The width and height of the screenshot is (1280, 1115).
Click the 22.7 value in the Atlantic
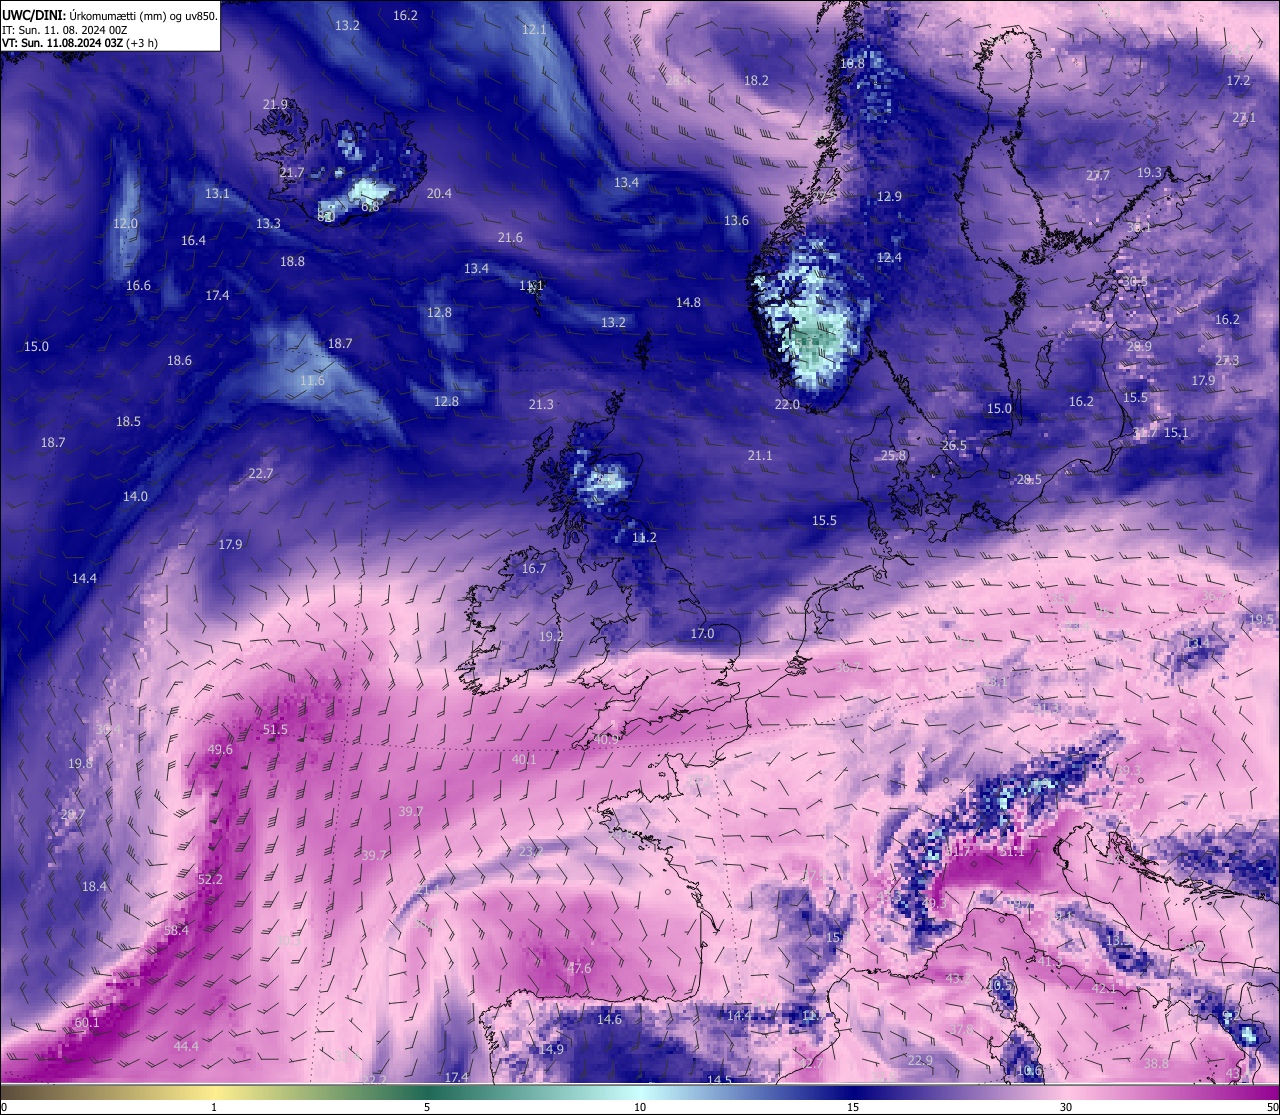pos(260,473)
